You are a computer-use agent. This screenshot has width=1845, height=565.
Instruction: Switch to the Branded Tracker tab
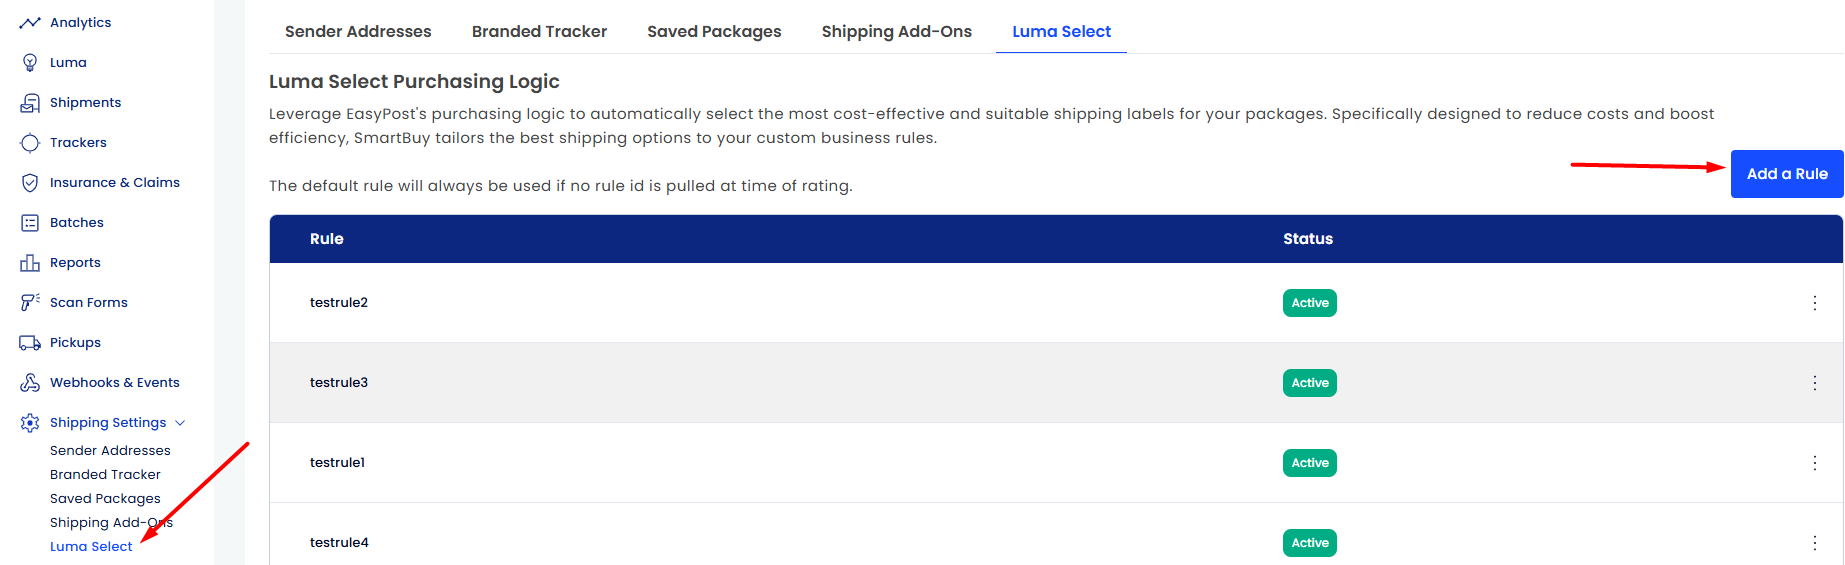[539, 31]
